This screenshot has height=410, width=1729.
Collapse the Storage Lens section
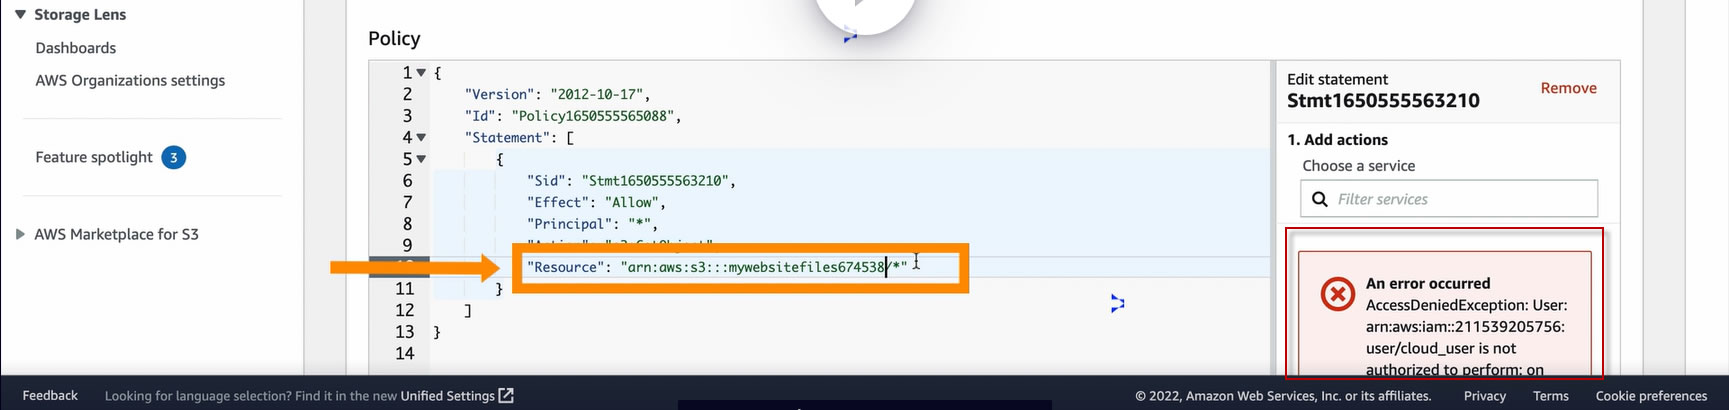click(x=20, y=14)
